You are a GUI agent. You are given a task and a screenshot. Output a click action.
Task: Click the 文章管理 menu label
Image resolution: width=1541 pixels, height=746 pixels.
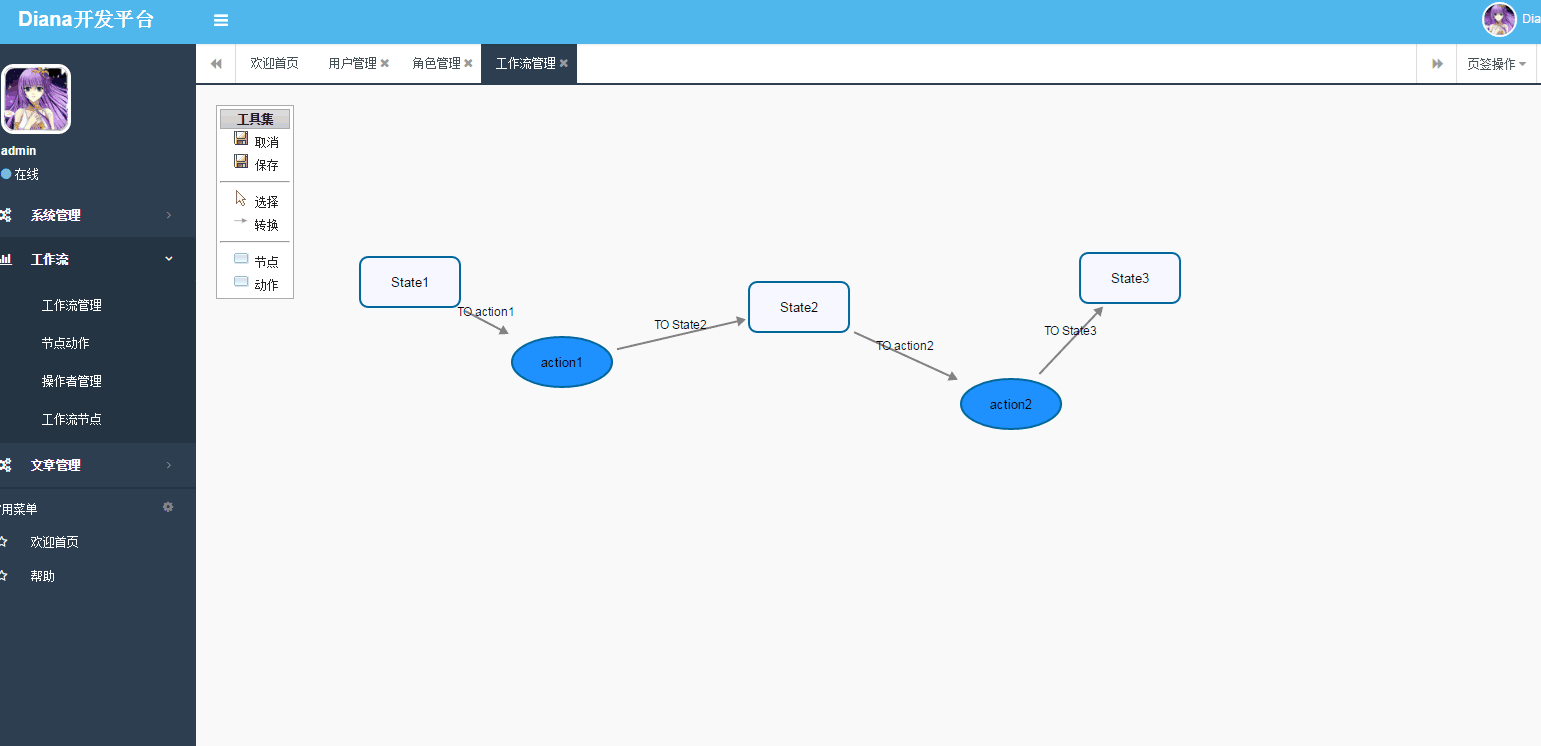click(56, 465)
